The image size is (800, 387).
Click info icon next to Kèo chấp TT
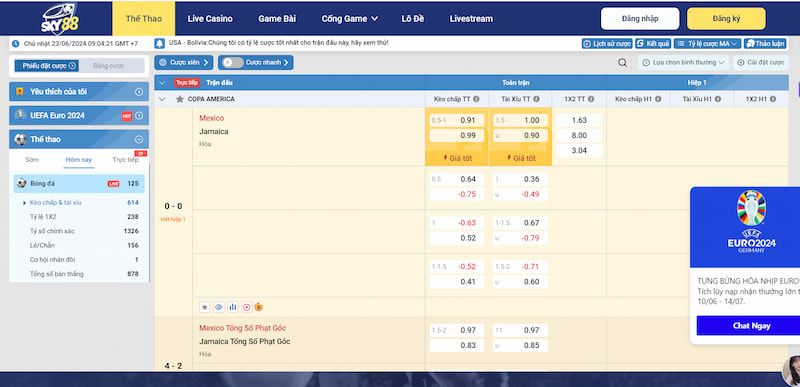point(476,99)
